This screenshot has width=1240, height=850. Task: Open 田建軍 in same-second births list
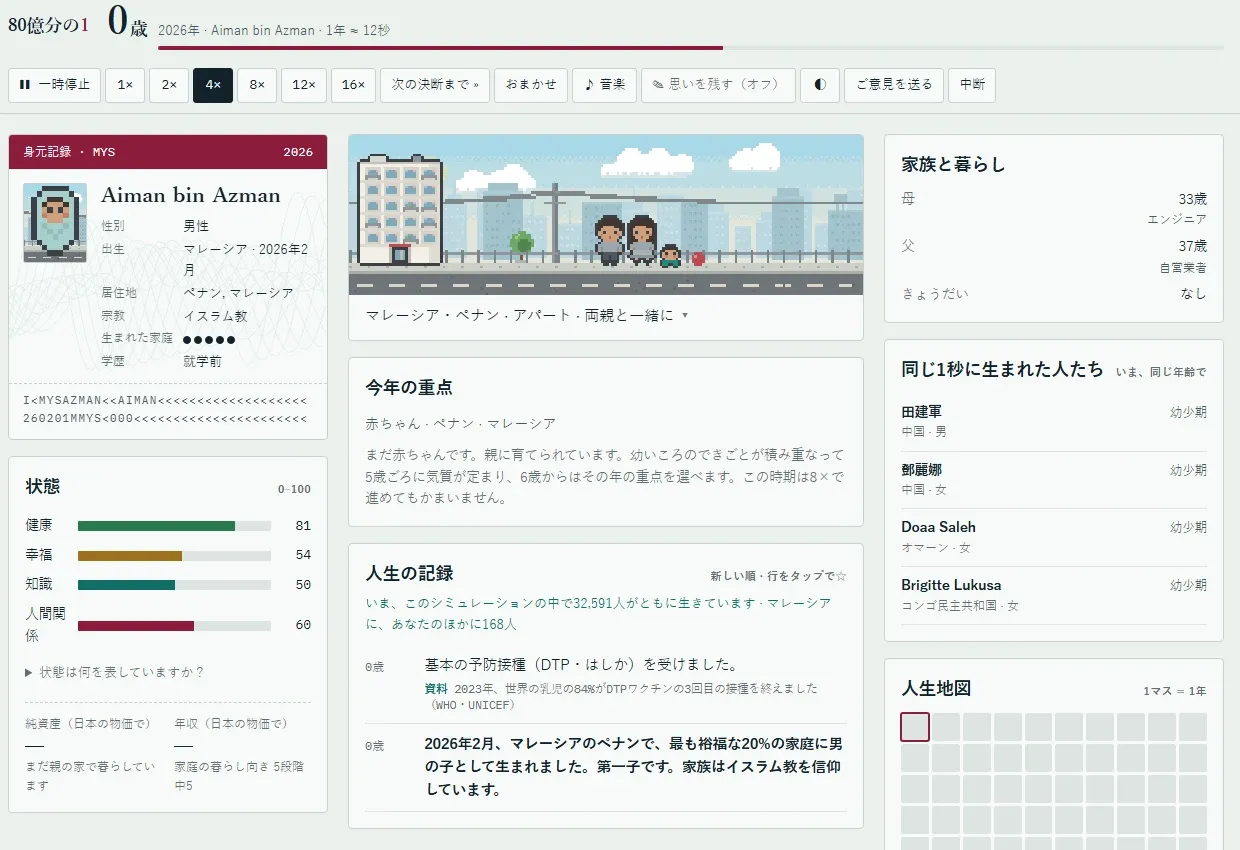click(x=1054, y=421)
